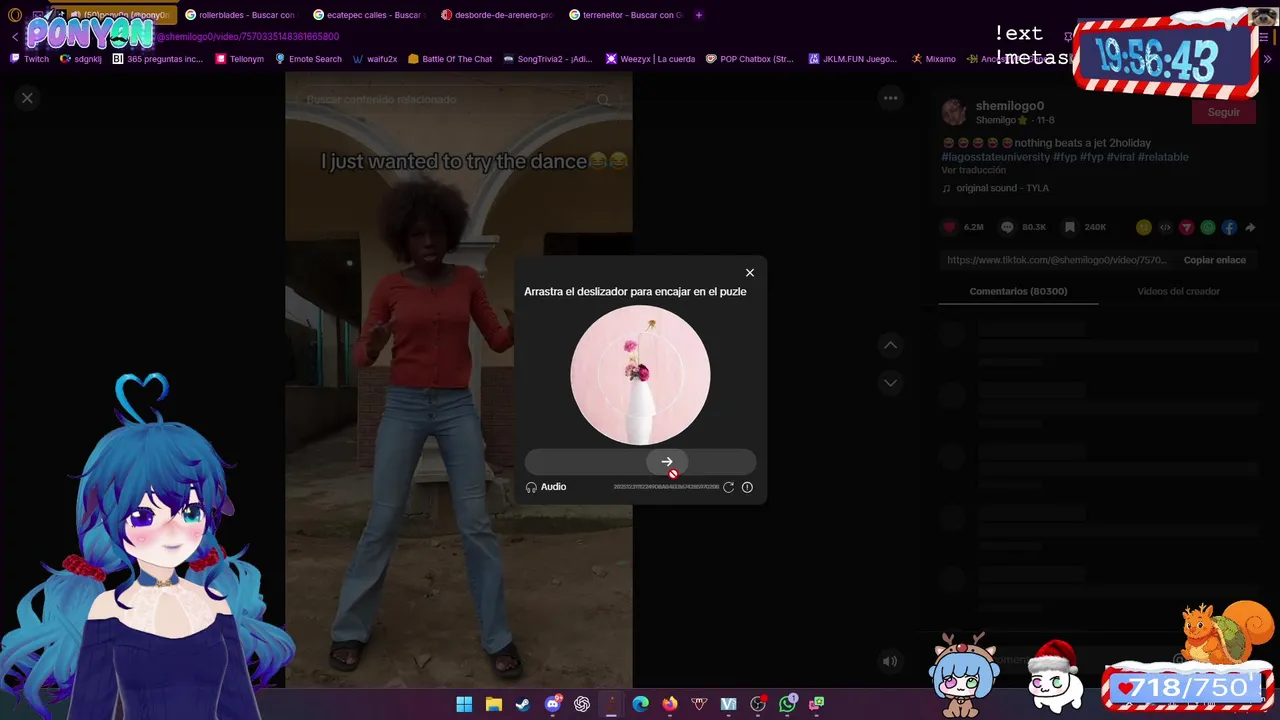Click Ver traducción link
The image size is (1280, 720).
pos(973,171)
